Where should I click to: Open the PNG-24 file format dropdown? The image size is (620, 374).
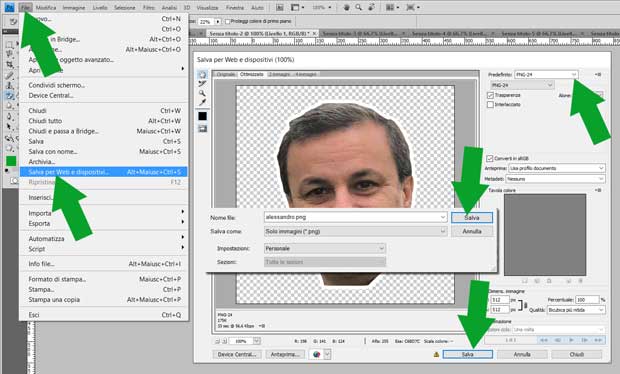pos(522,85)
